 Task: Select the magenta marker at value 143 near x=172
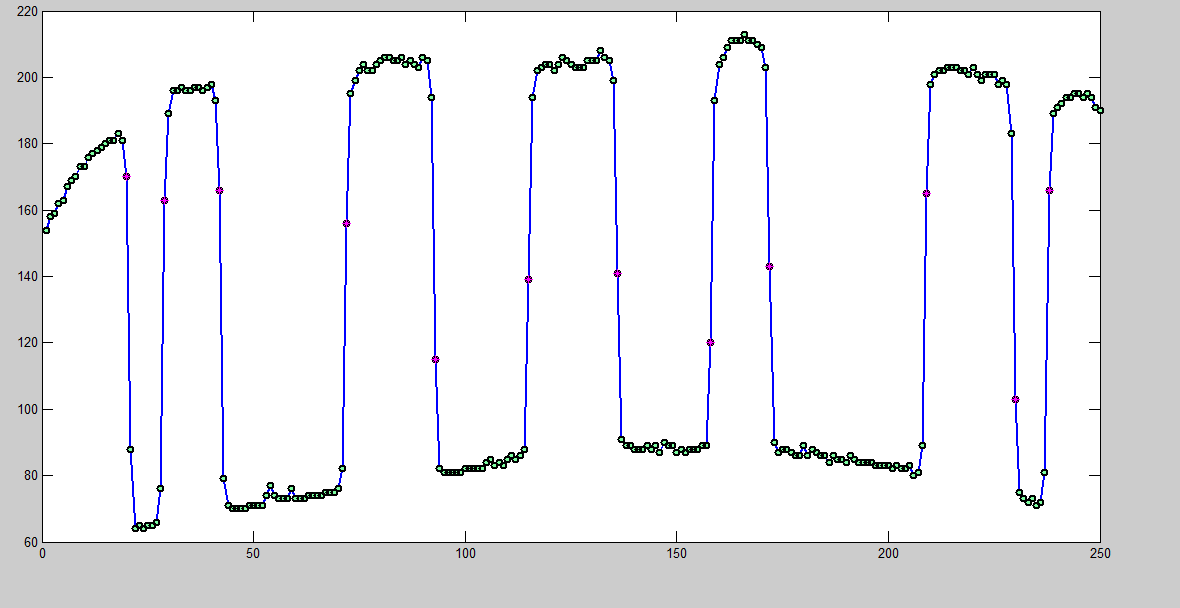coord(769,266)
